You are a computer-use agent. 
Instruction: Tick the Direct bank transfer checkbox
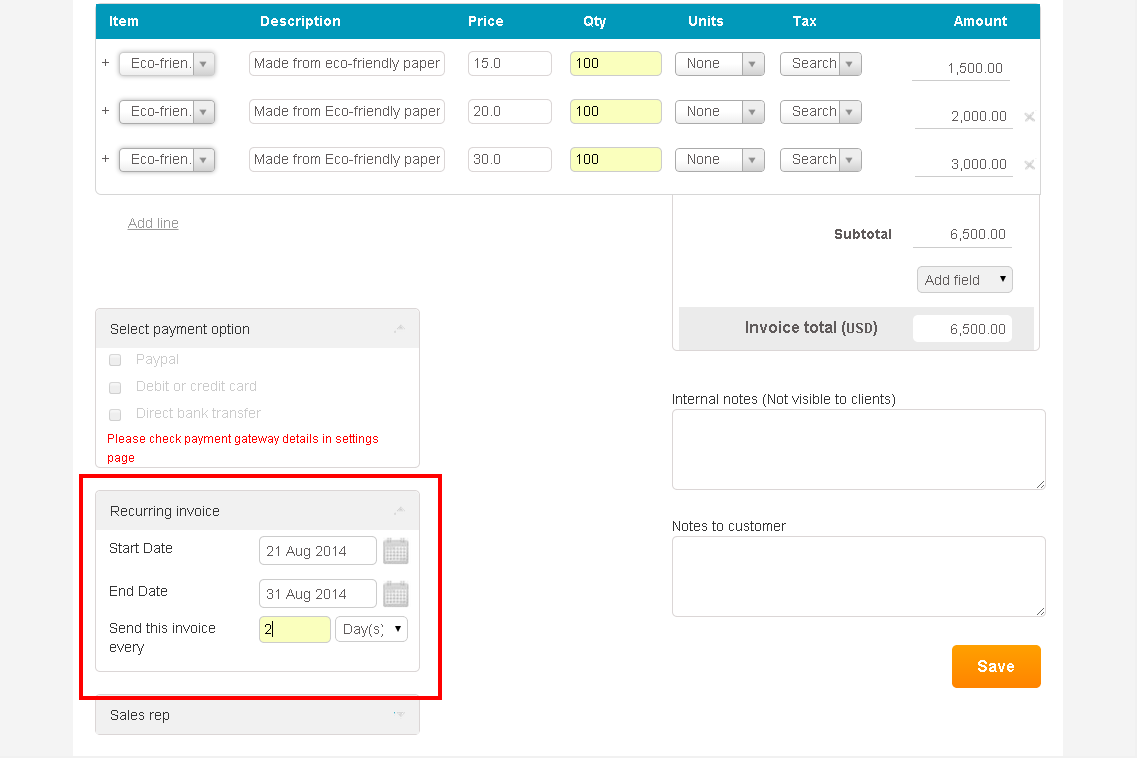pos(115,415)
